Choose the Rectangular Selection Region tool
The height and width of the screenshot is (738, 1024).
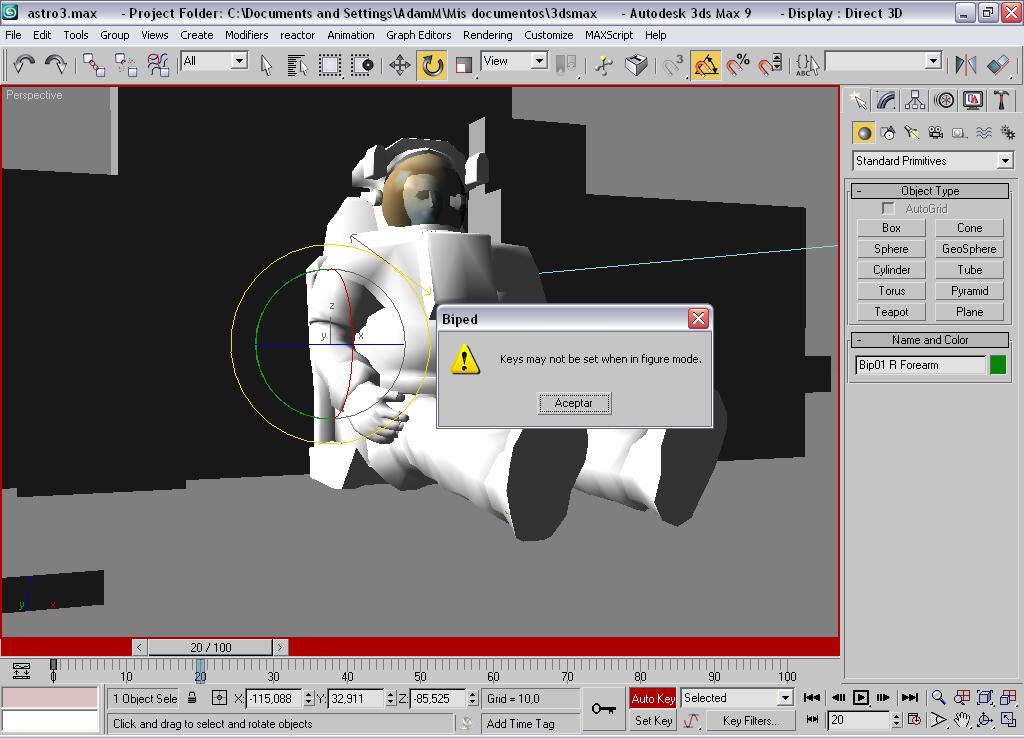tap(330, 65)
